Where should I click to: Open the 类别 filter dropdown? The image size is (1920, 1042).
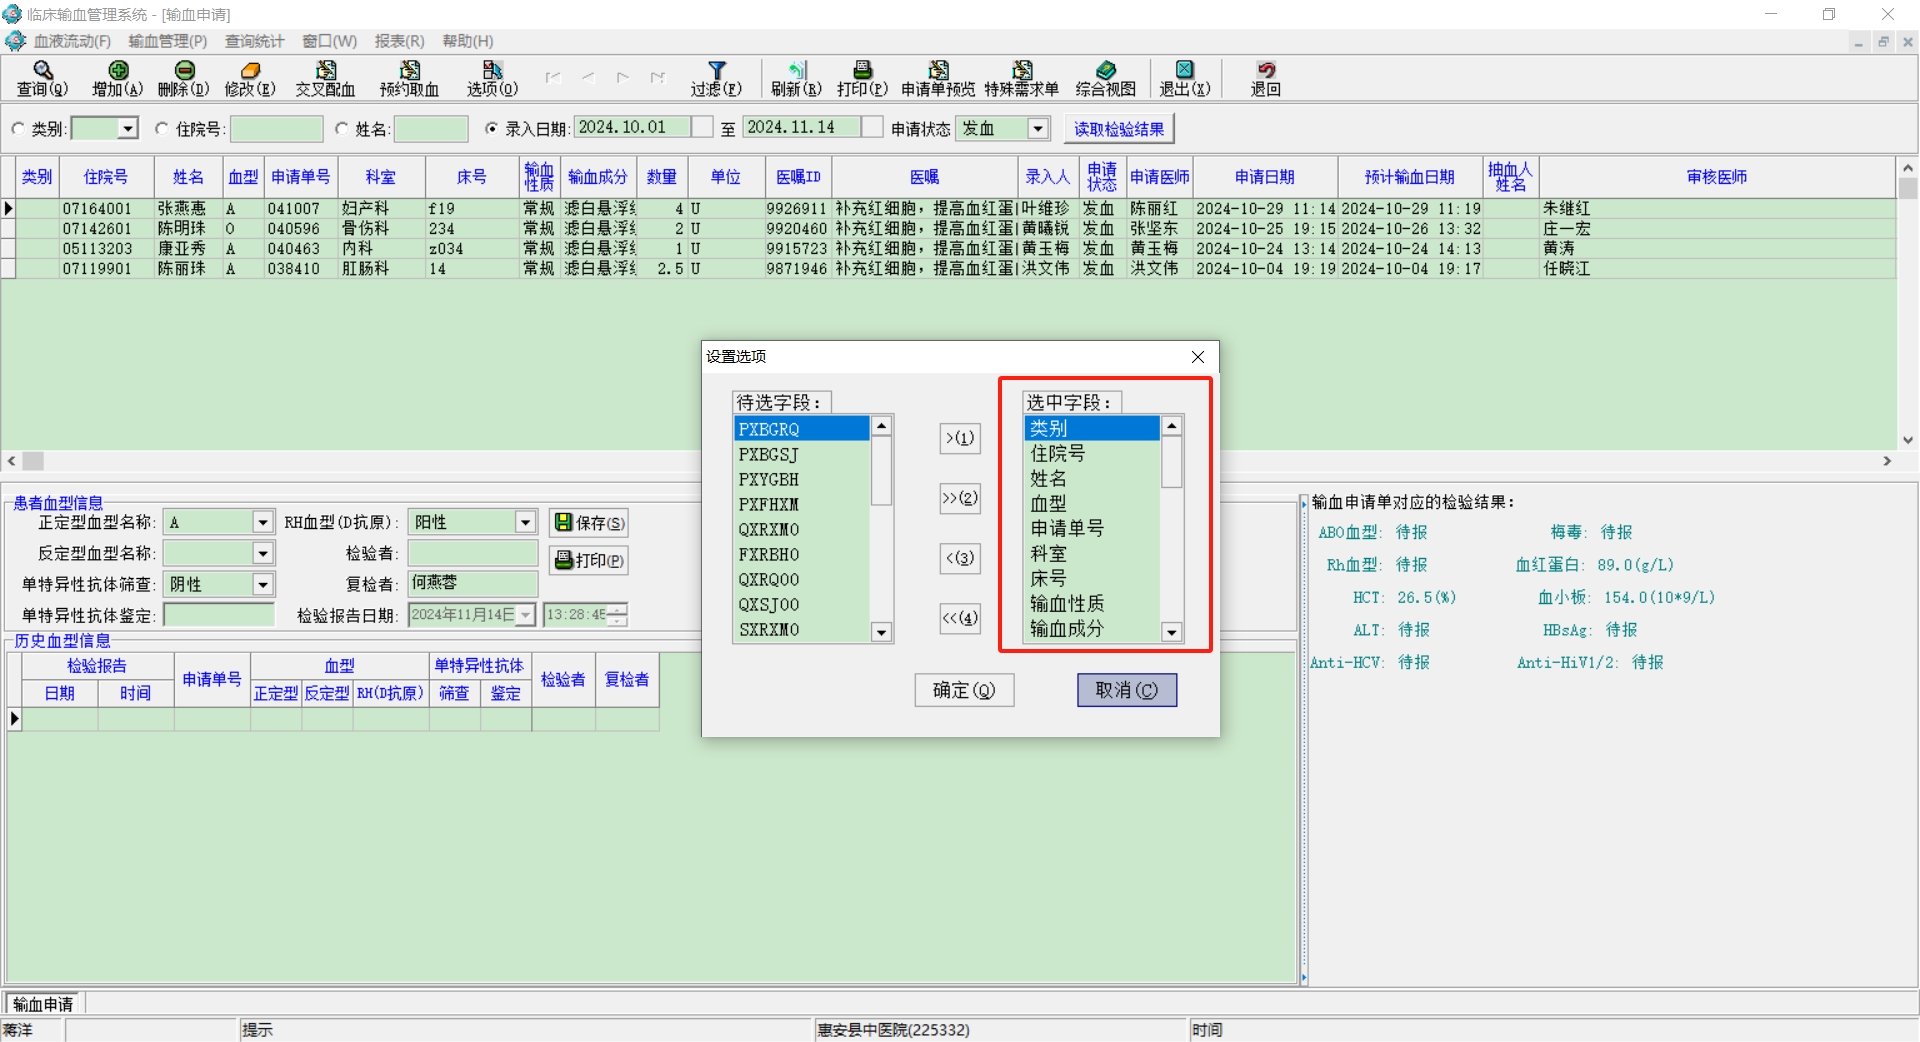(x=128, y=129)
